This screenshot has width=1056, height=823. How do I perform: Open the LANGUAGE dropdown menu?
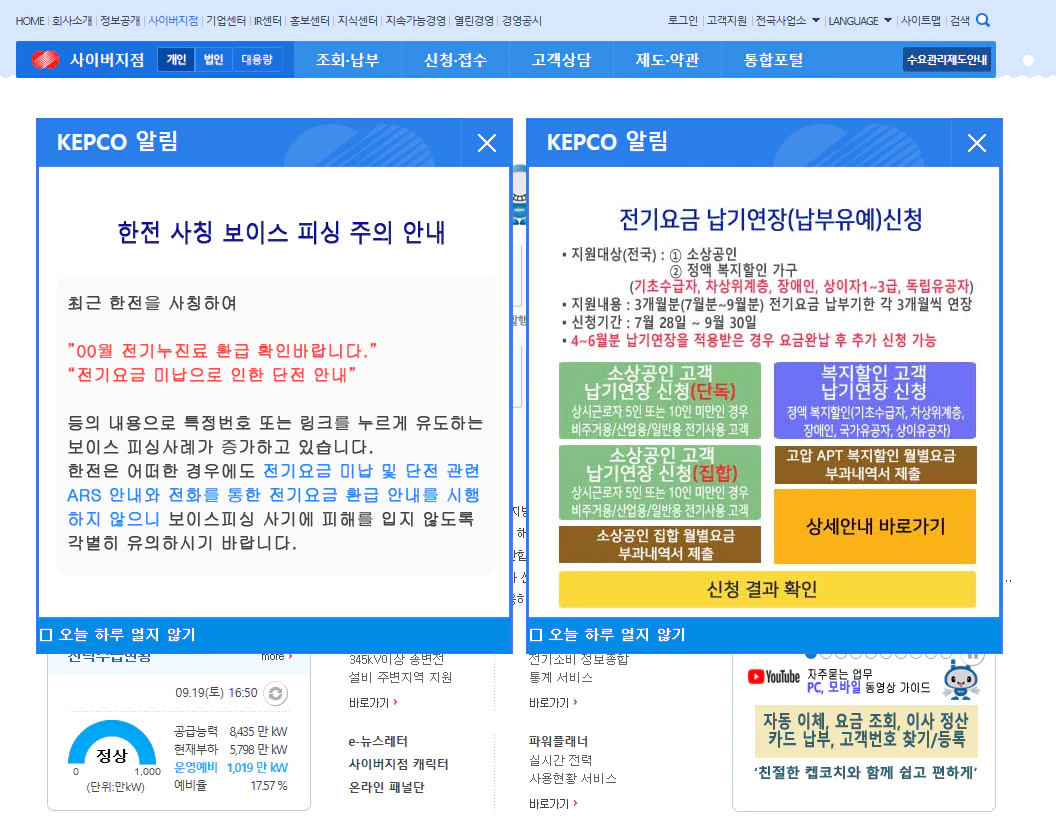[859, 20]
